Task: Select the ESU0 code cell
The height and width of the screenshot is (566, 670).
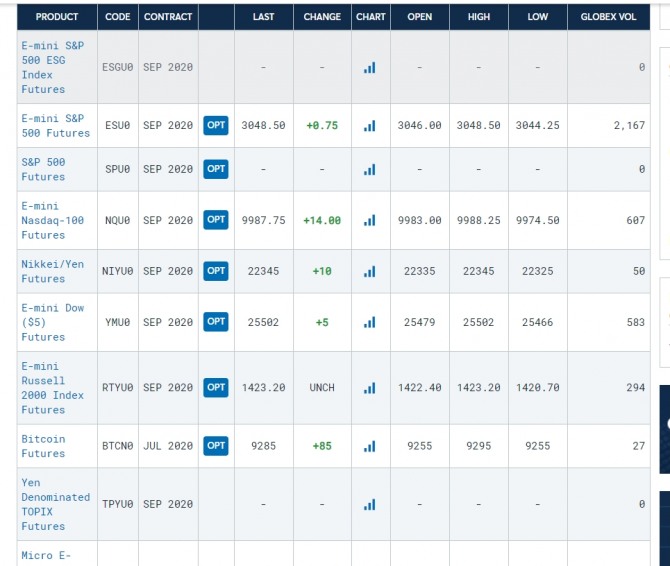Action: click(118, 126)
